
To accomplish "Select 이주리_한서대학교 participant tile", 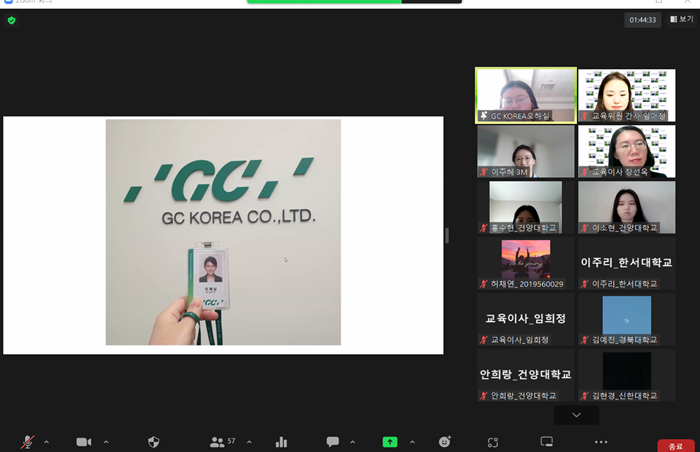I will tap(627, 264).
